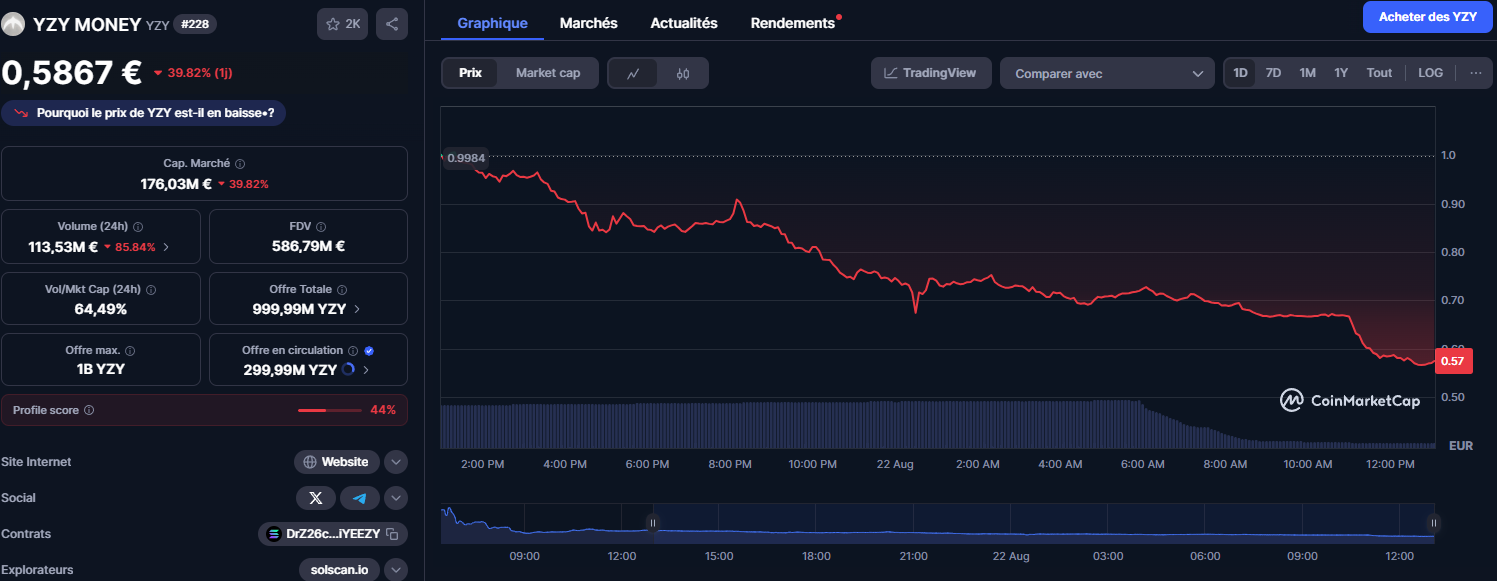Open the Rendements tab
Viewport: 1497px width, 581px height.
(793, 23)
